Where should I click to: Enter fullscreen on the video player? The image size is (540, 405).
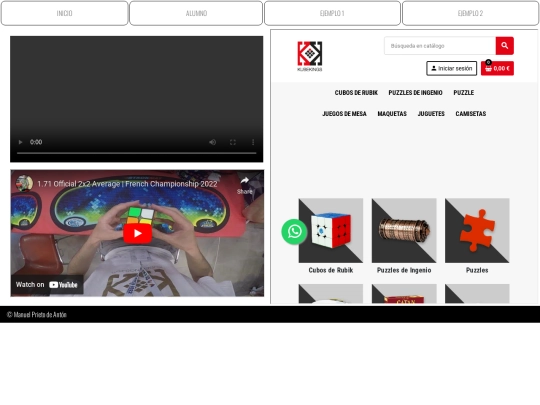coord(233,142)
